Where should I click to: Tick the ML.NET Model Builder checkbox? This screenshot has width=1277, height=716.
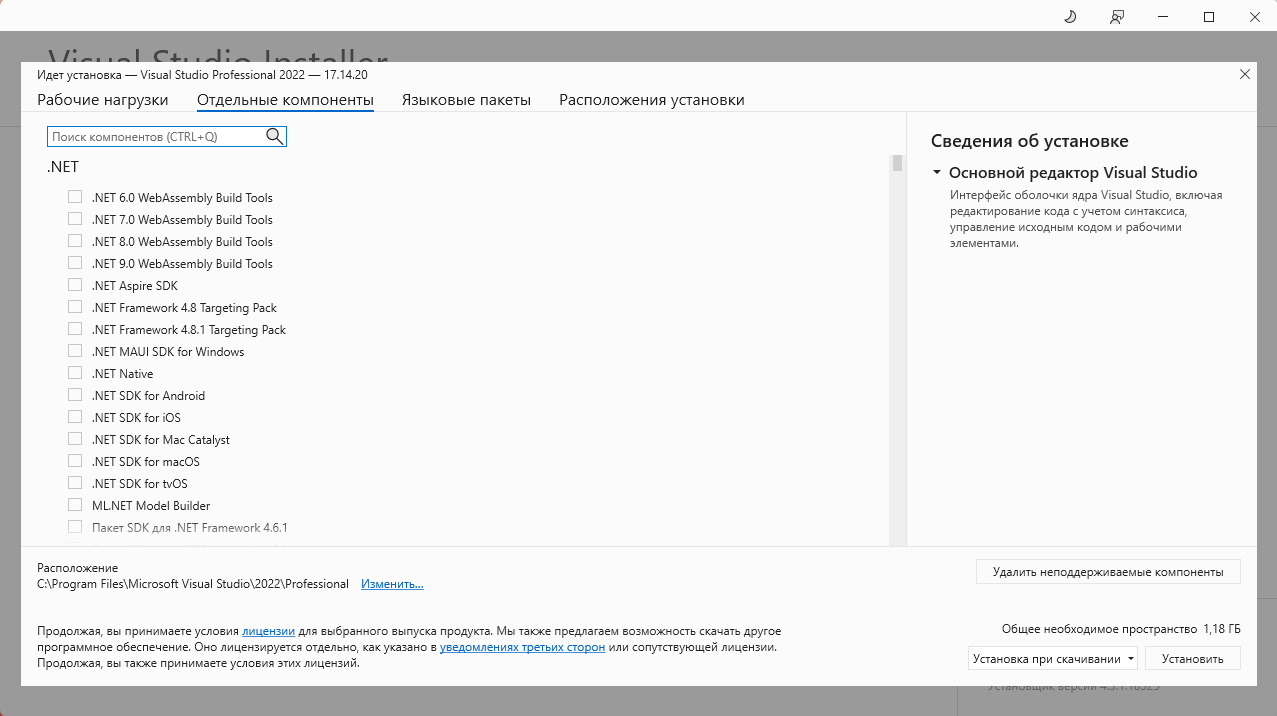[x=75, y=505]
